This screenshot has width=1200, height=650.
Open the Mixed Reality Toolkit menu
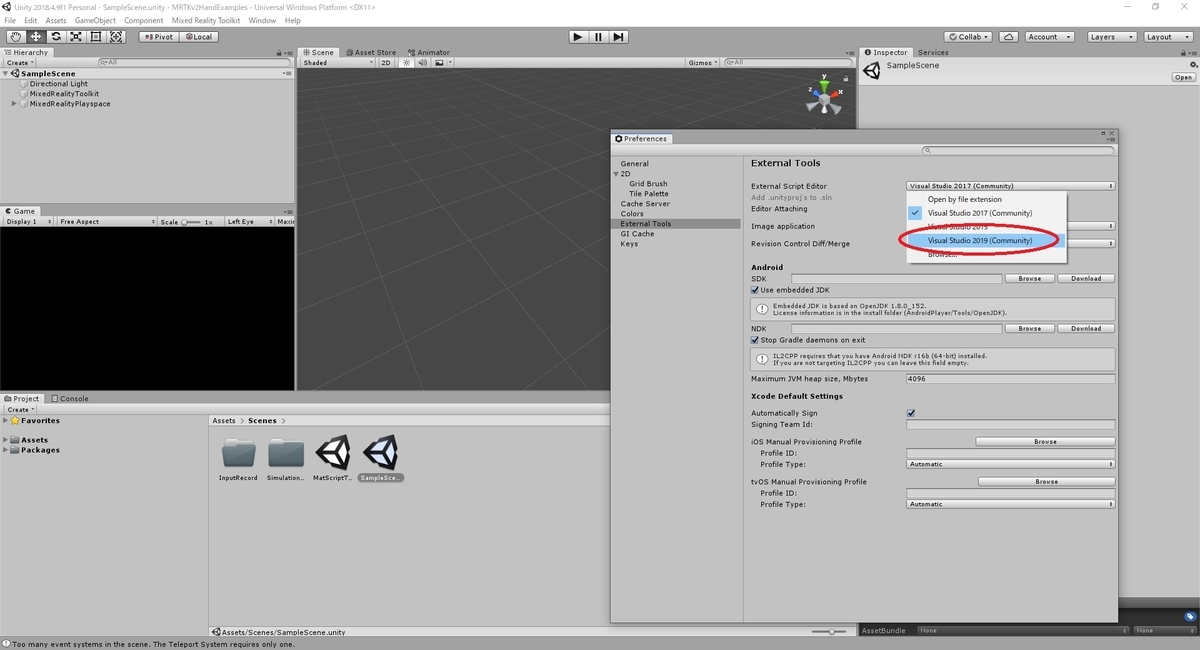[206, 20]
